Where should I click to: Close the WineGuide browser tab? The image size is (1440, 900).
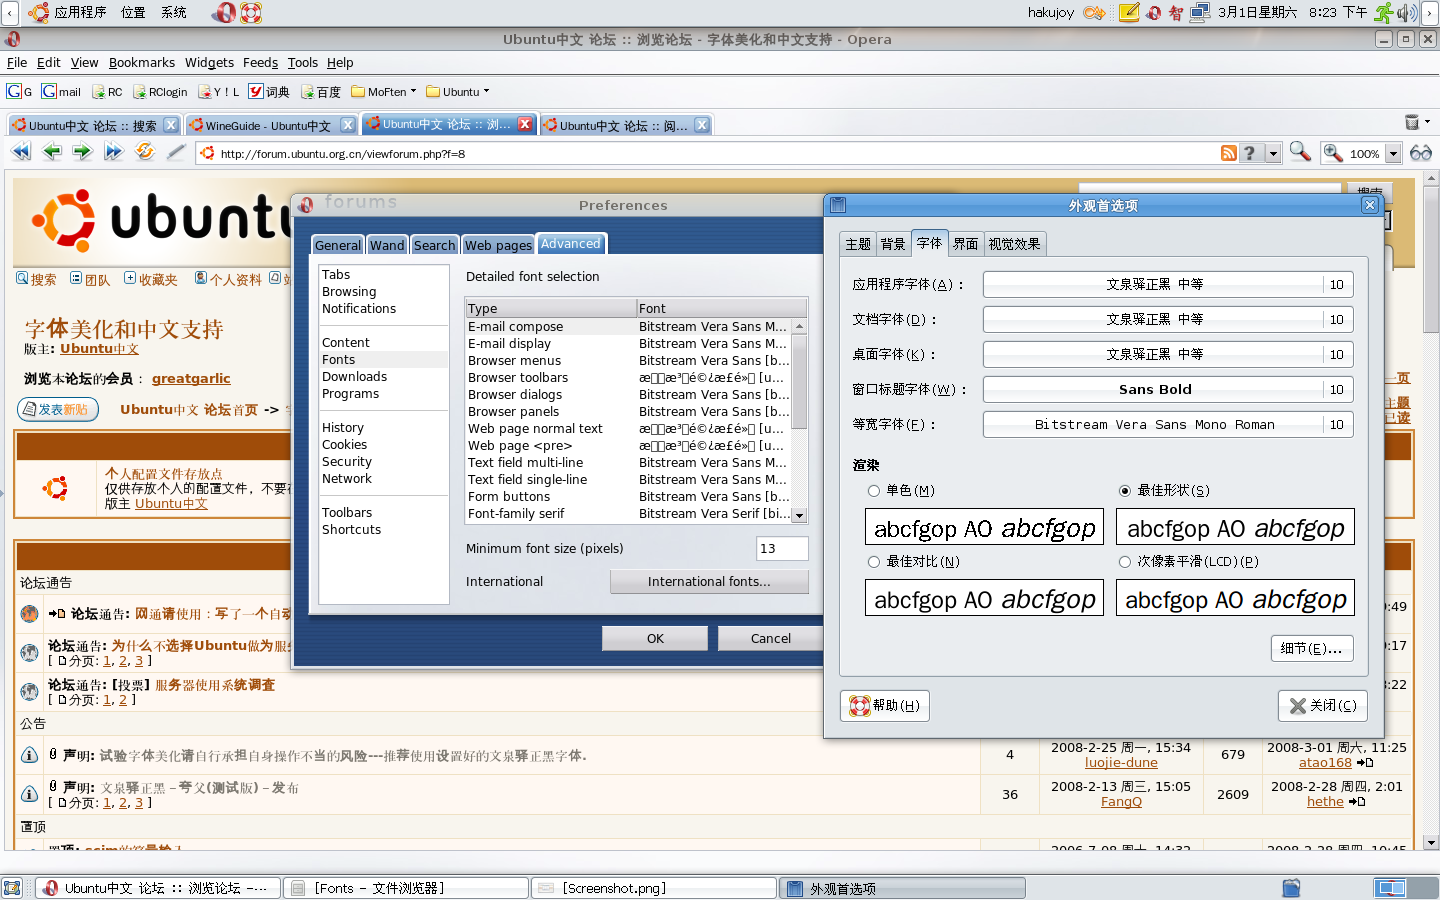pos(347,125)
